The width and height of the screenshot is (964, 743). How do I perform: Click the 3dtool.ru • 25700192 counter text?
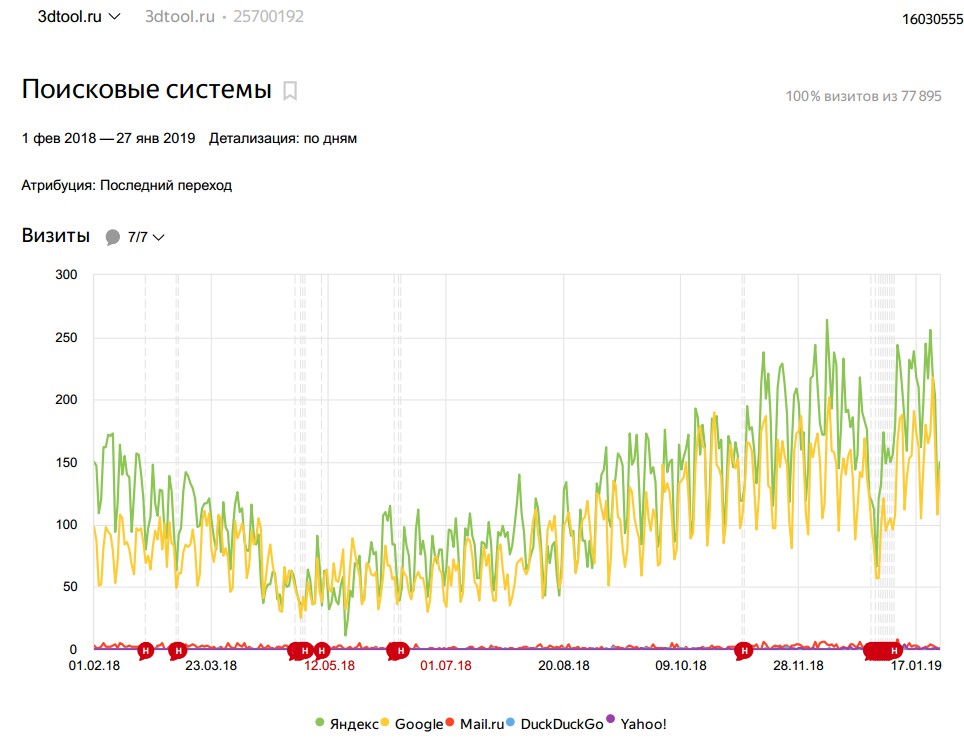coord(224,17)
